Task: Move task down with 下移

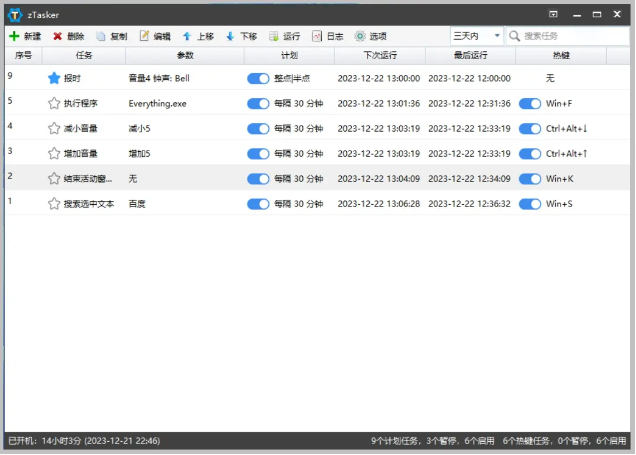Action: click(241, 36)
